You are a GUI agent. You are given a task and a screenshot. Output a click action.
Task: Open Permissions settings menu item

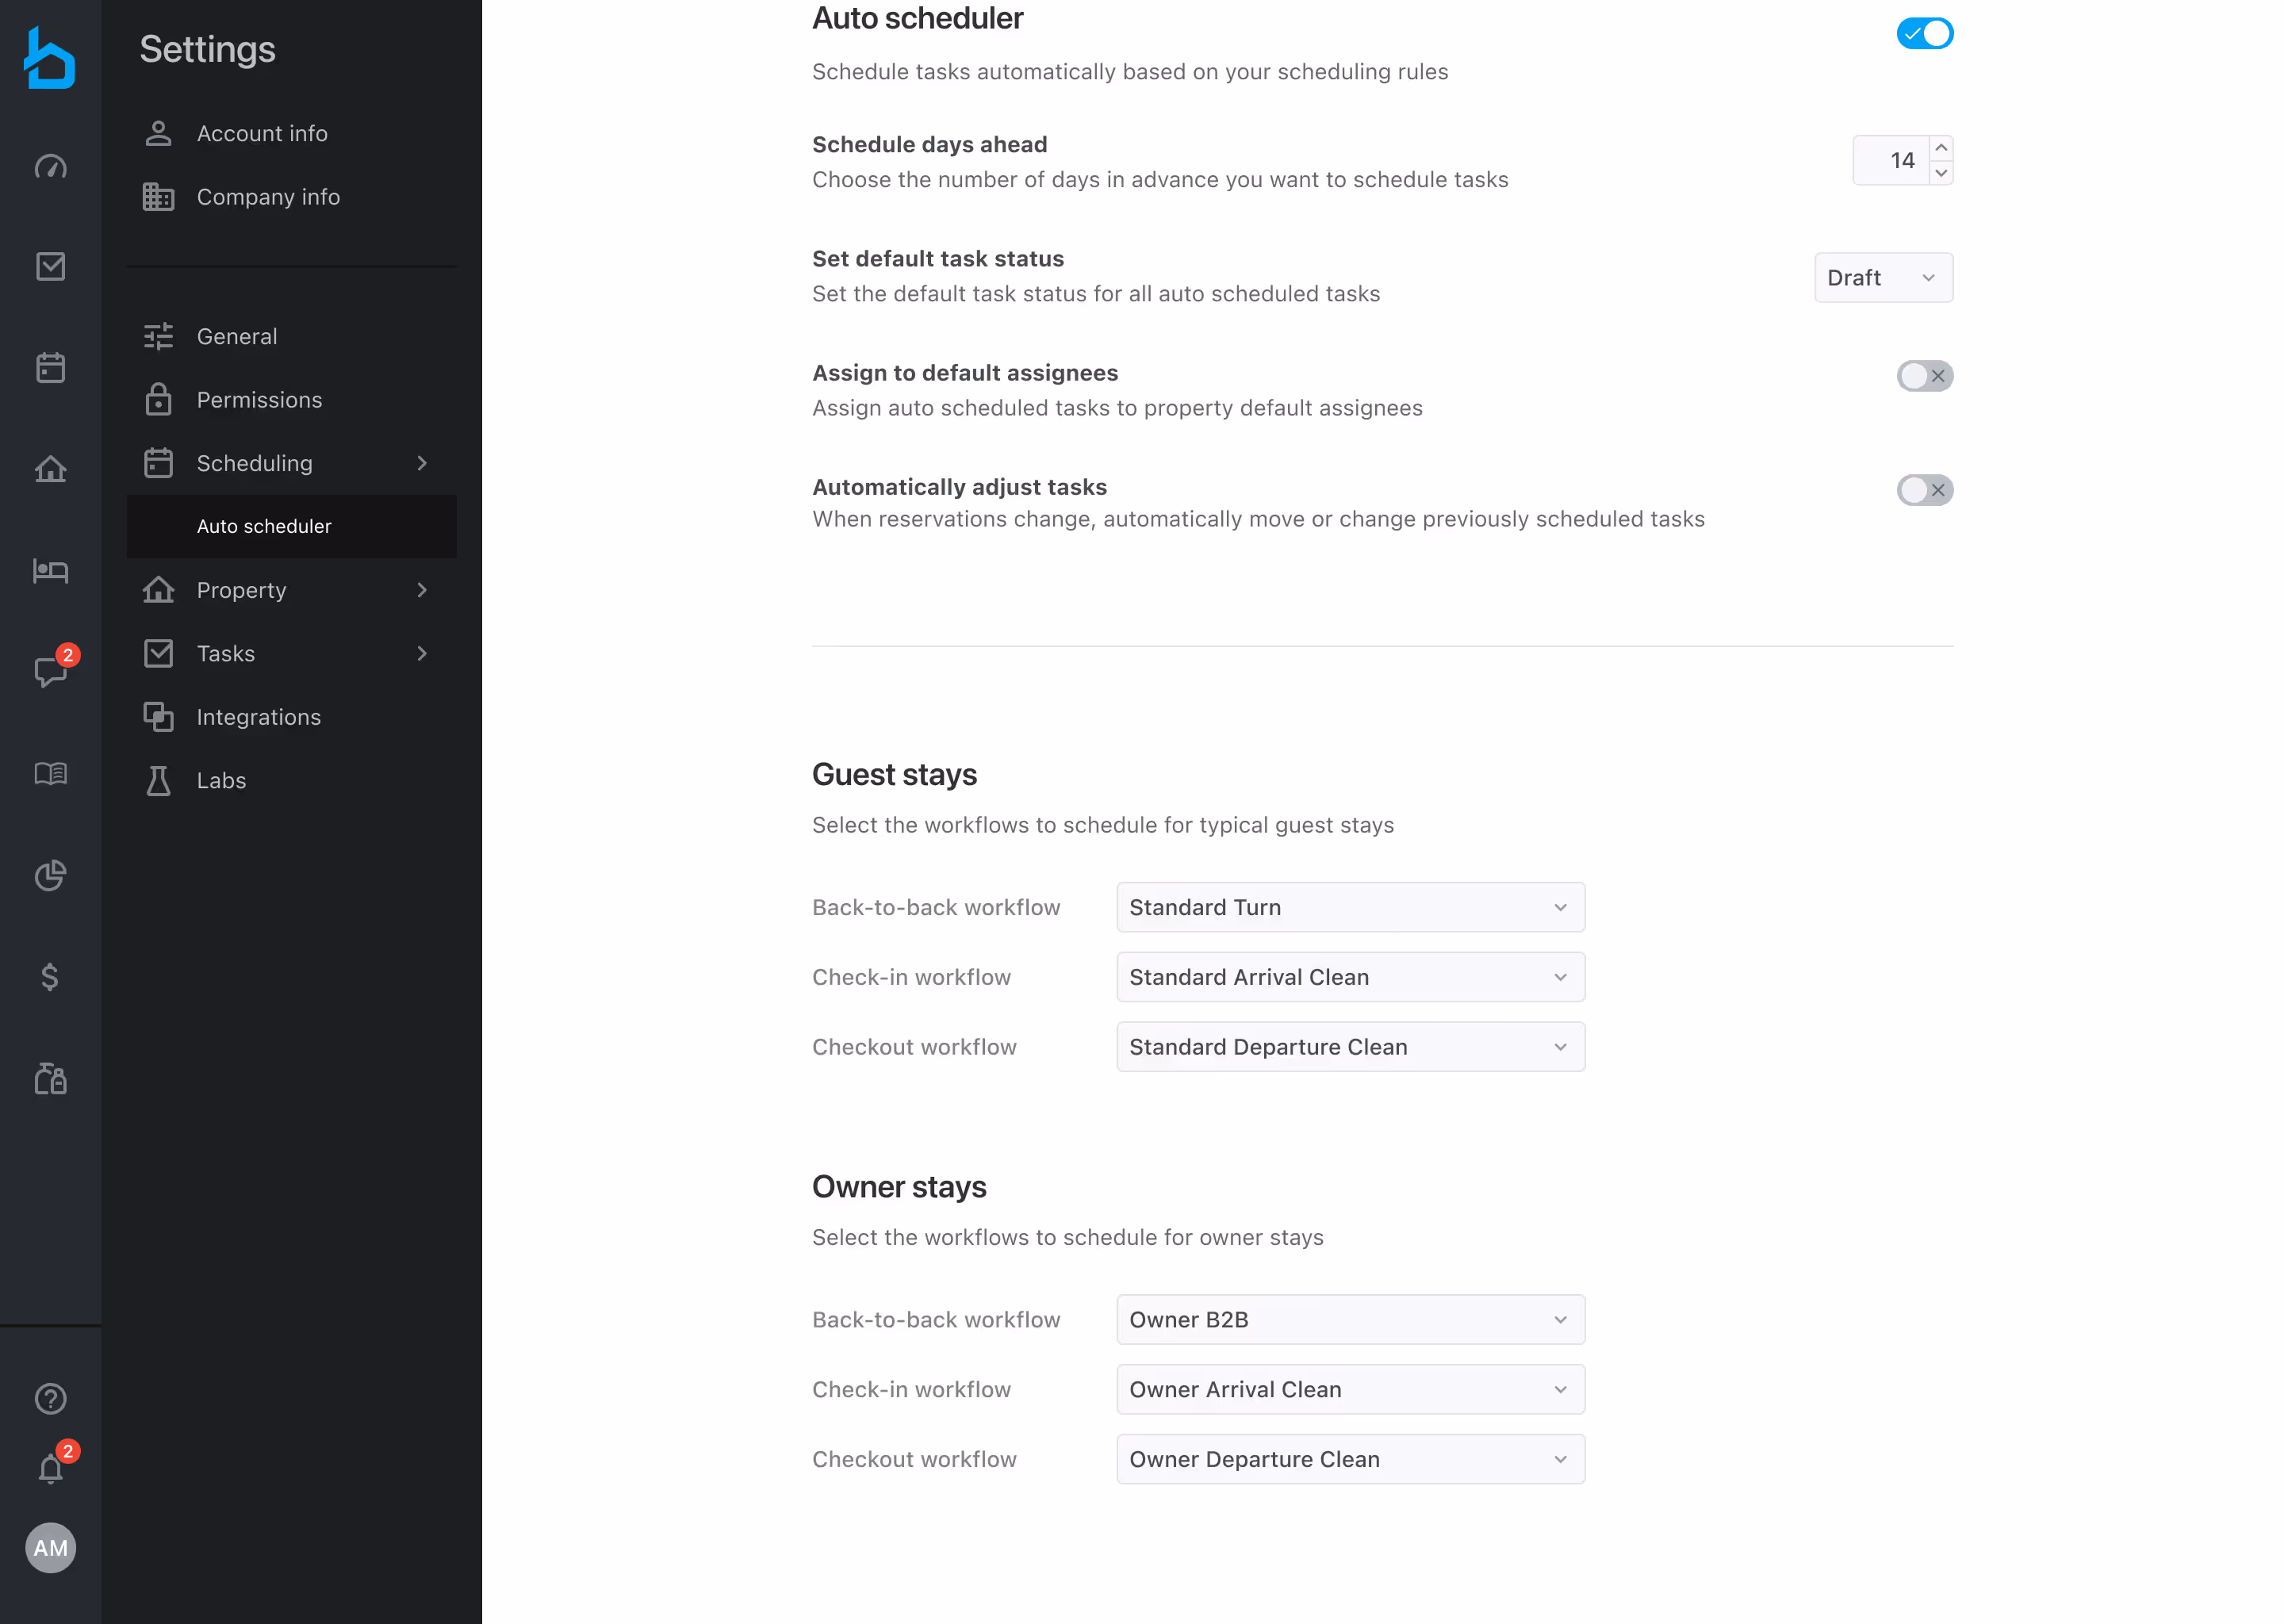[x=259, y=400]
